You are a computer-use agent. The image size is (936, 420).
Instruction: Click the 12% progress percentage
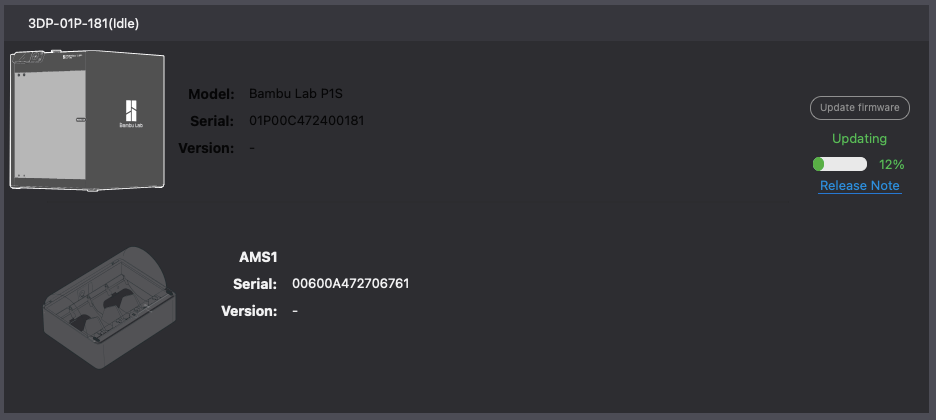coord(891,164)
